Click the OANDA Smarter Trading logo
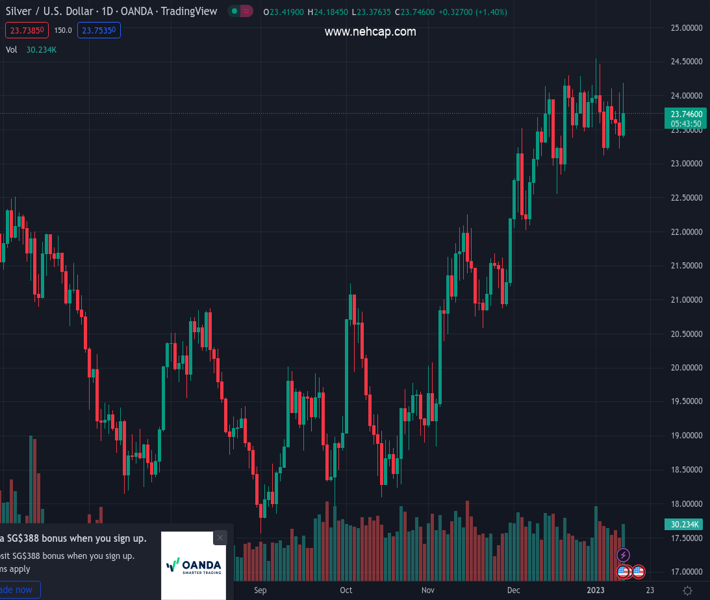Image resolution: width=710 pixels, height=600 pixels. coord(193,566)
